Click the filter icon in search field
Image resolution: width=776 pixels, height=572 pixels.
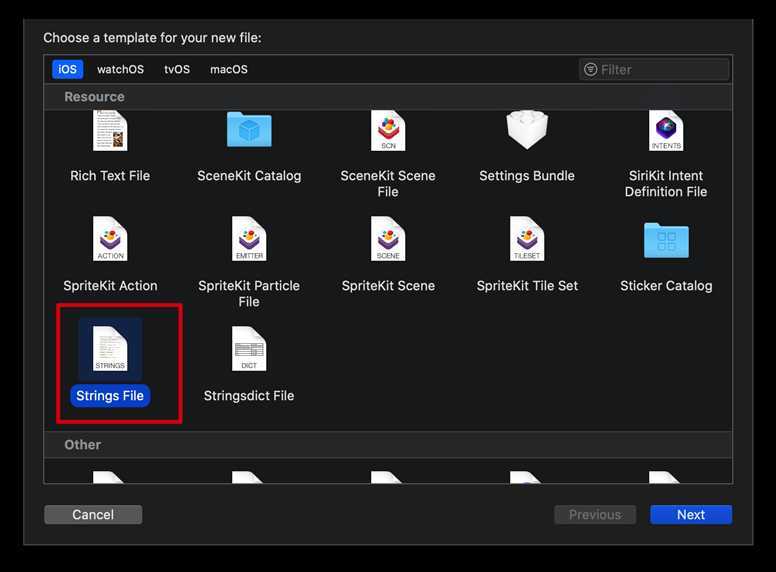tap(590, 70)
